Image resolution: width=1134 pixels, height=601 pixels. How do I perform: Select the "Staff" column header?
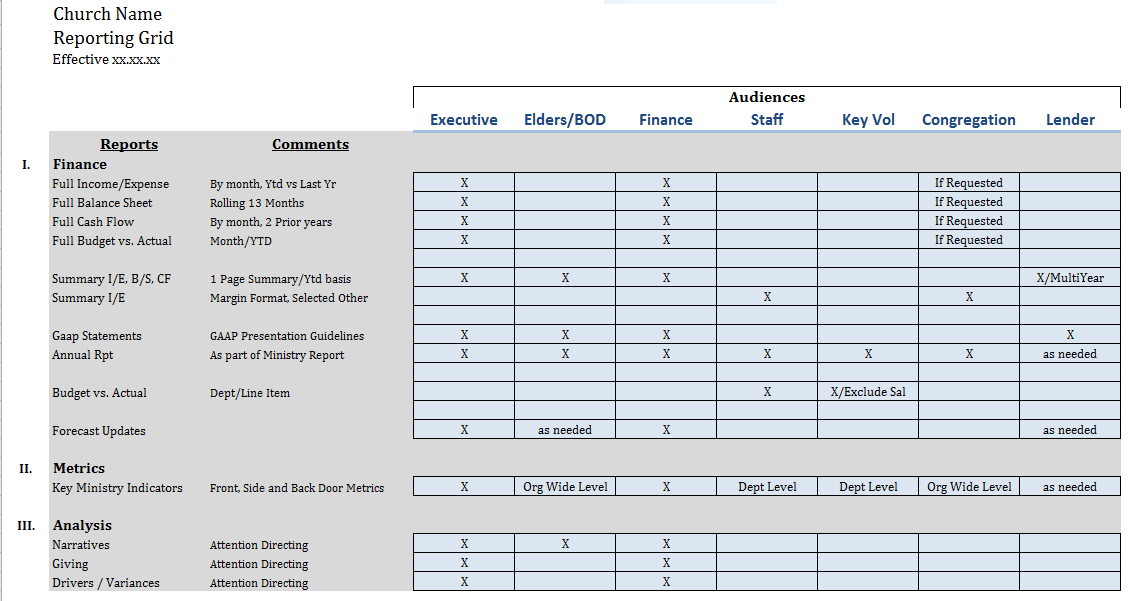click(767, 120)
